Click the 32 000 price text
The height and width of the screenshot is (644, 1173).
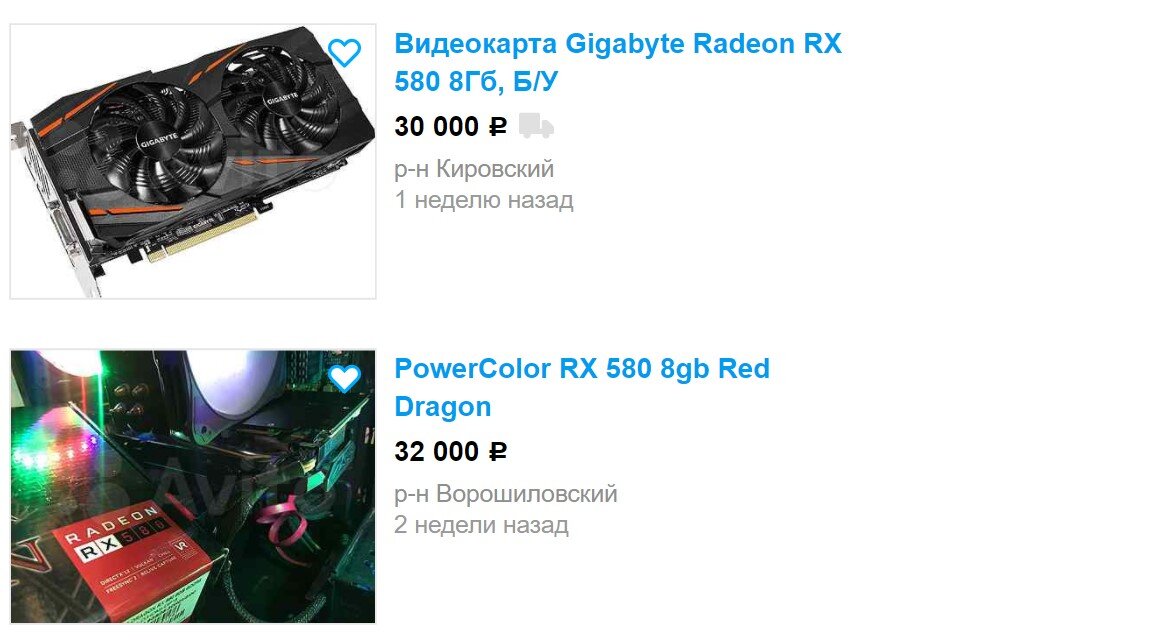(x=436, y=452)
